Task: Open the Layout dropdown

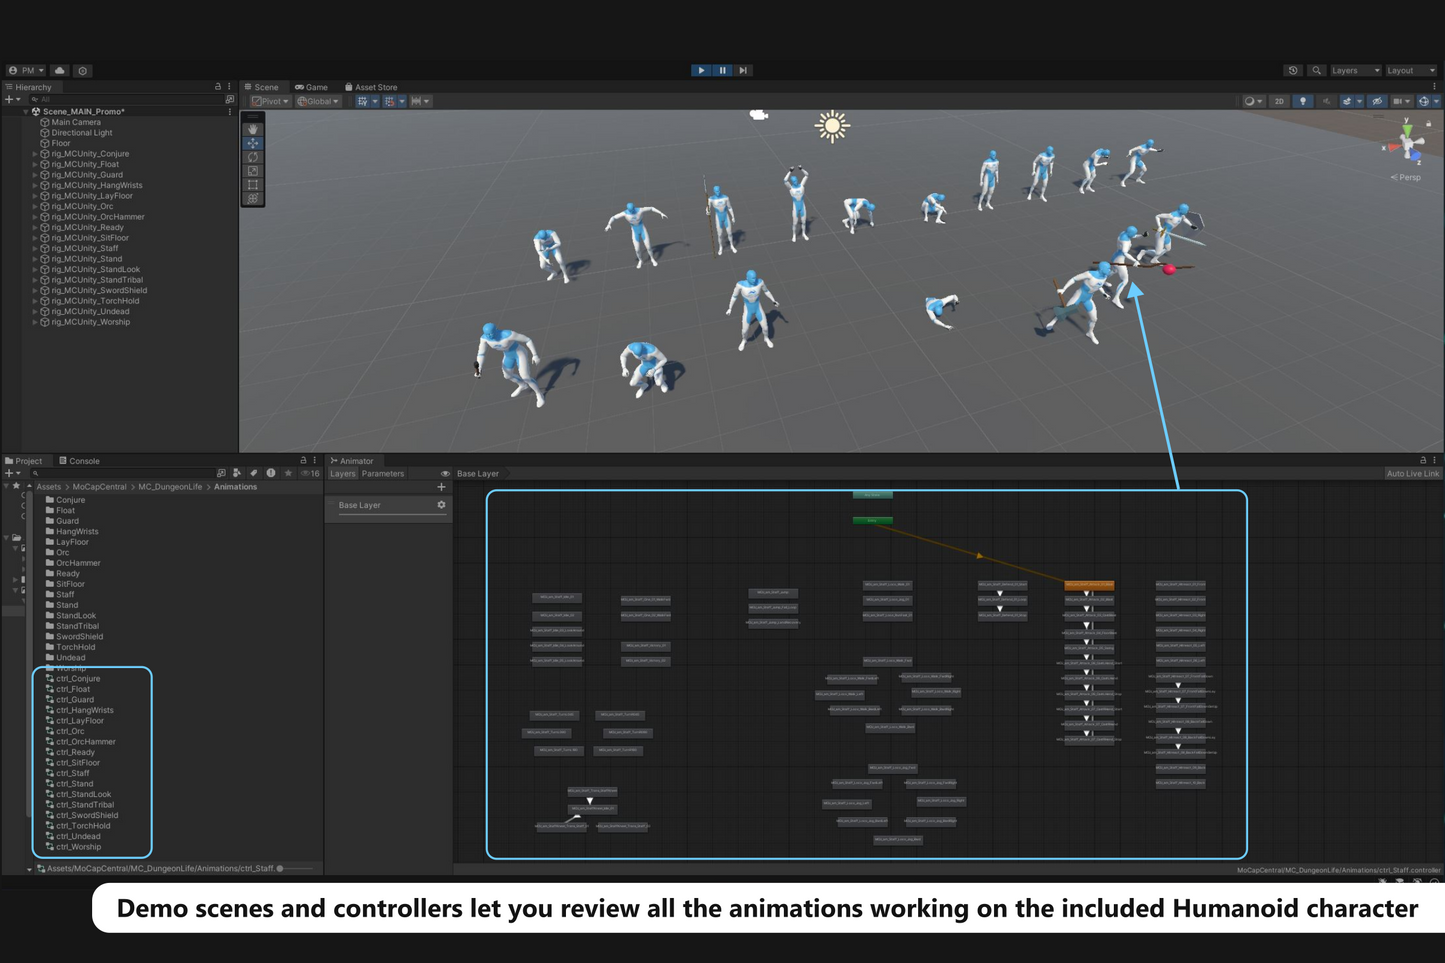Action: pyautogui.click(x=1410, y=70)
